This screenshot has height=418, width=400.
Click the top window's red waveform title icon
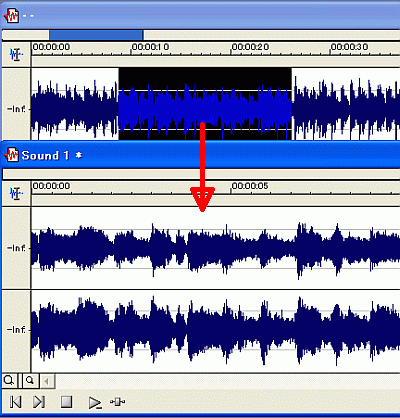pos(11,15)
